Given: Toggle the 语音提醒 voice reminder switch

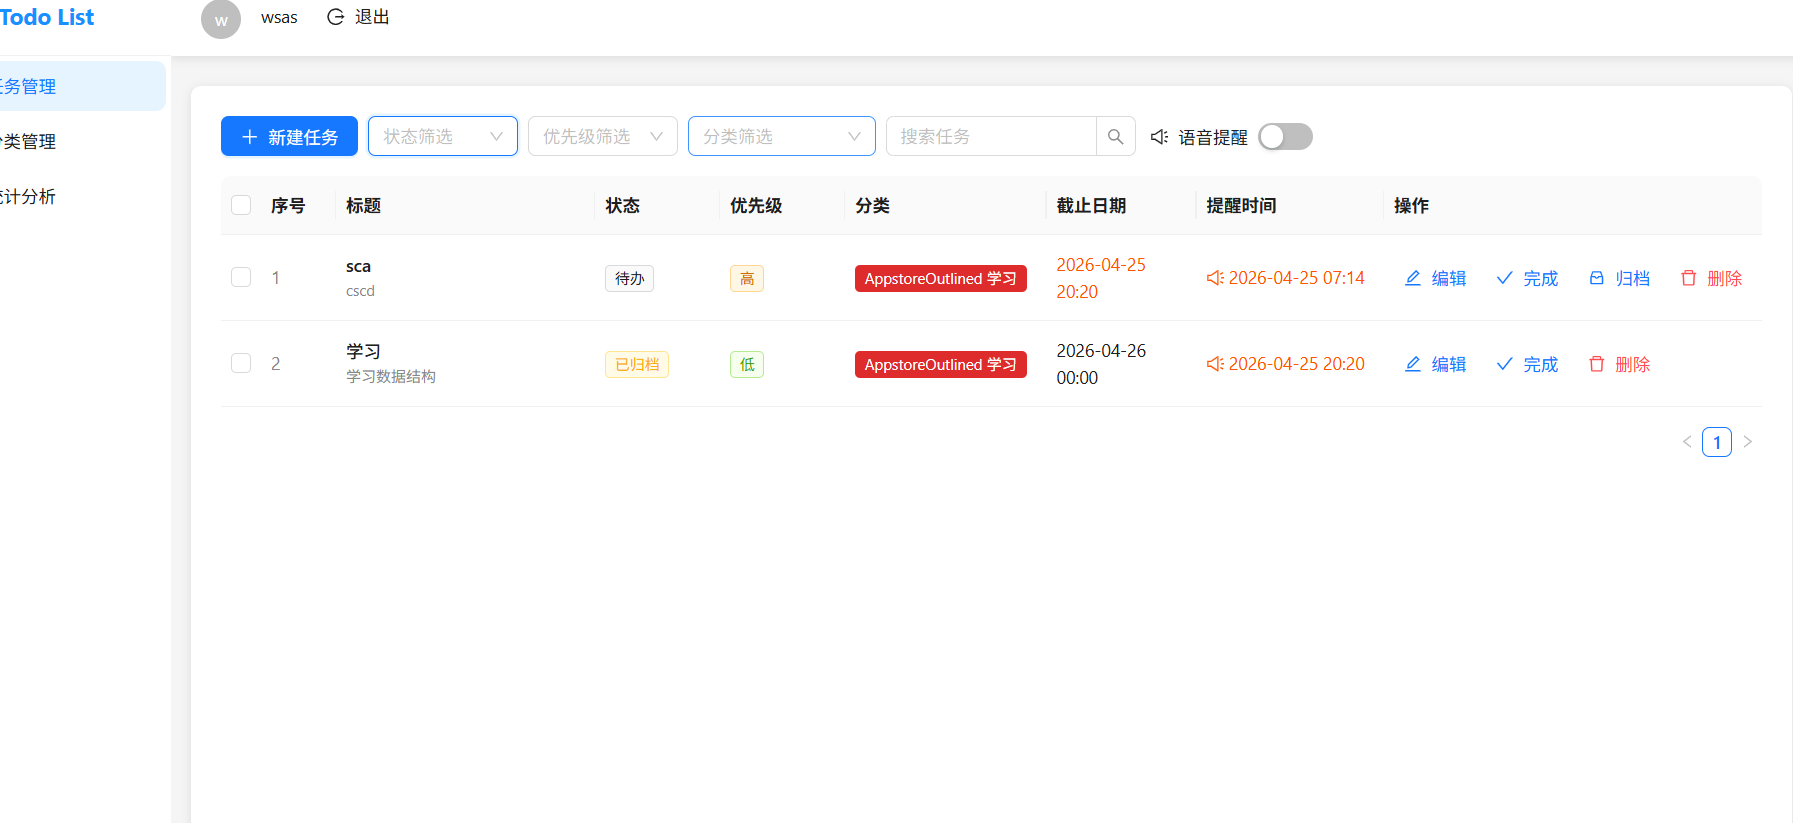Looking at the screenshot, I should pyautogui.click(x=1285, y=137).
